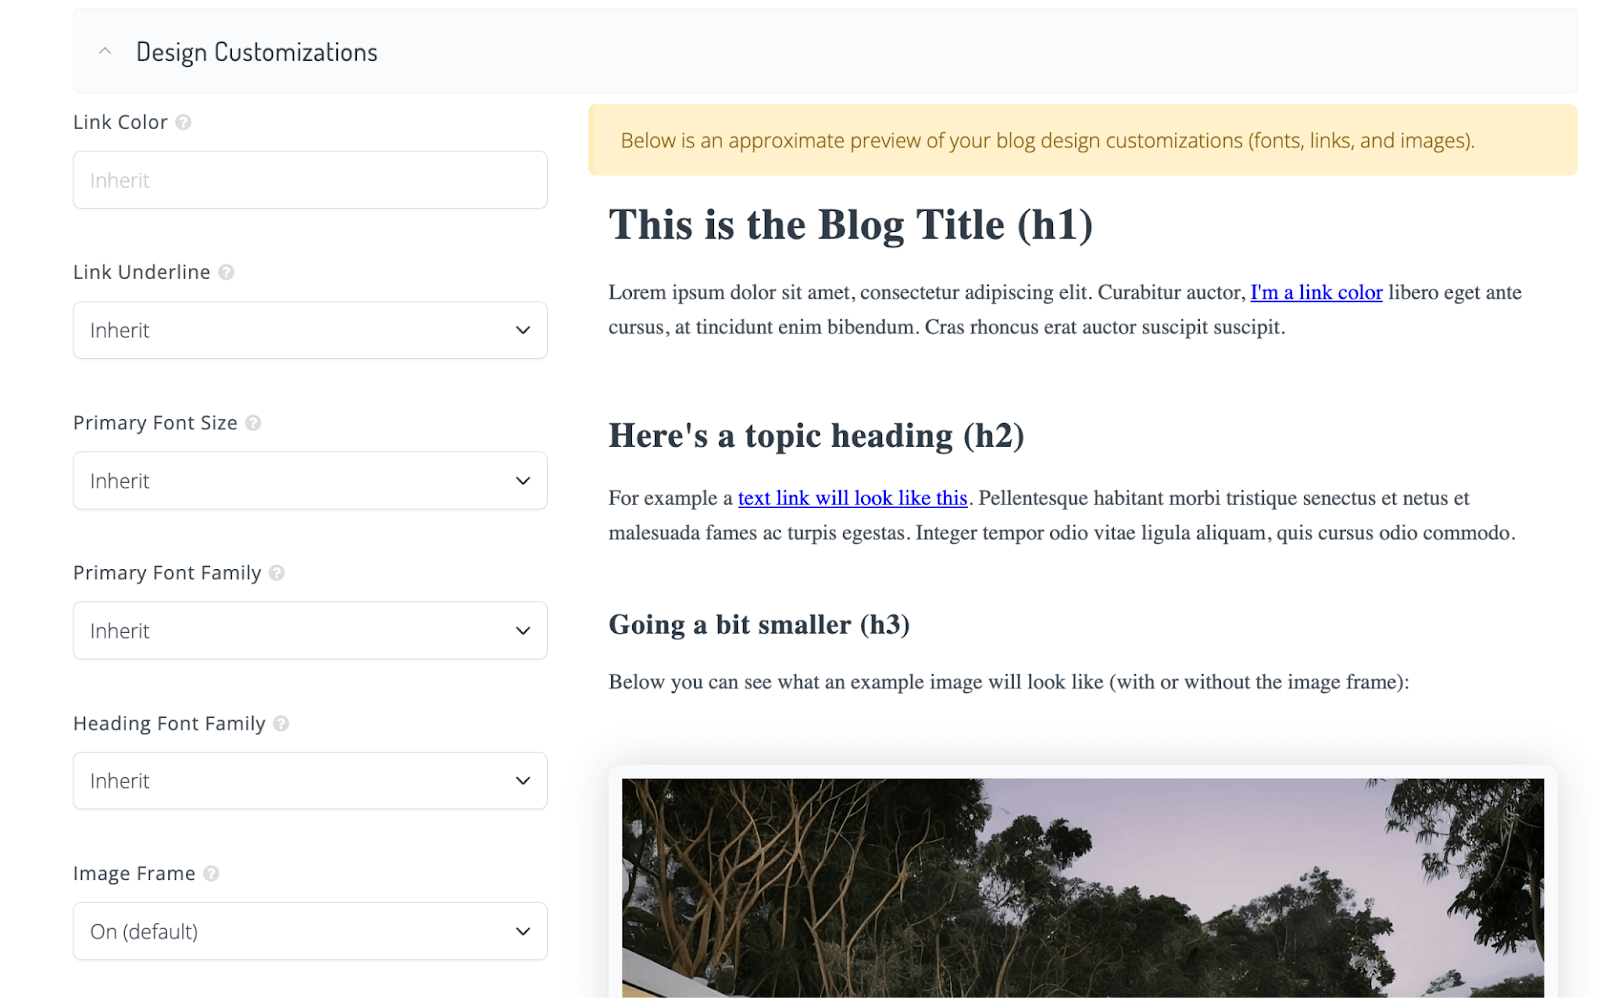The image size is (1600, 998).
Task: Click help icon next to Link Underline
Action: point(226,272)
